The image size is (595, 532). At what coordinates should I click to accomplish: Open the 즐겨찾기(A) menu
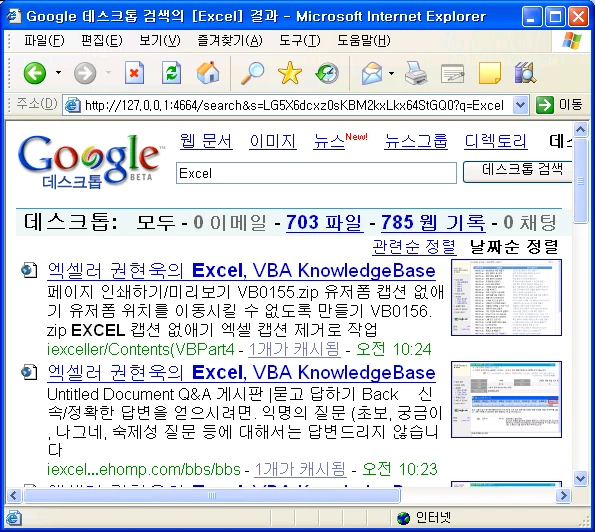(230, 40)
